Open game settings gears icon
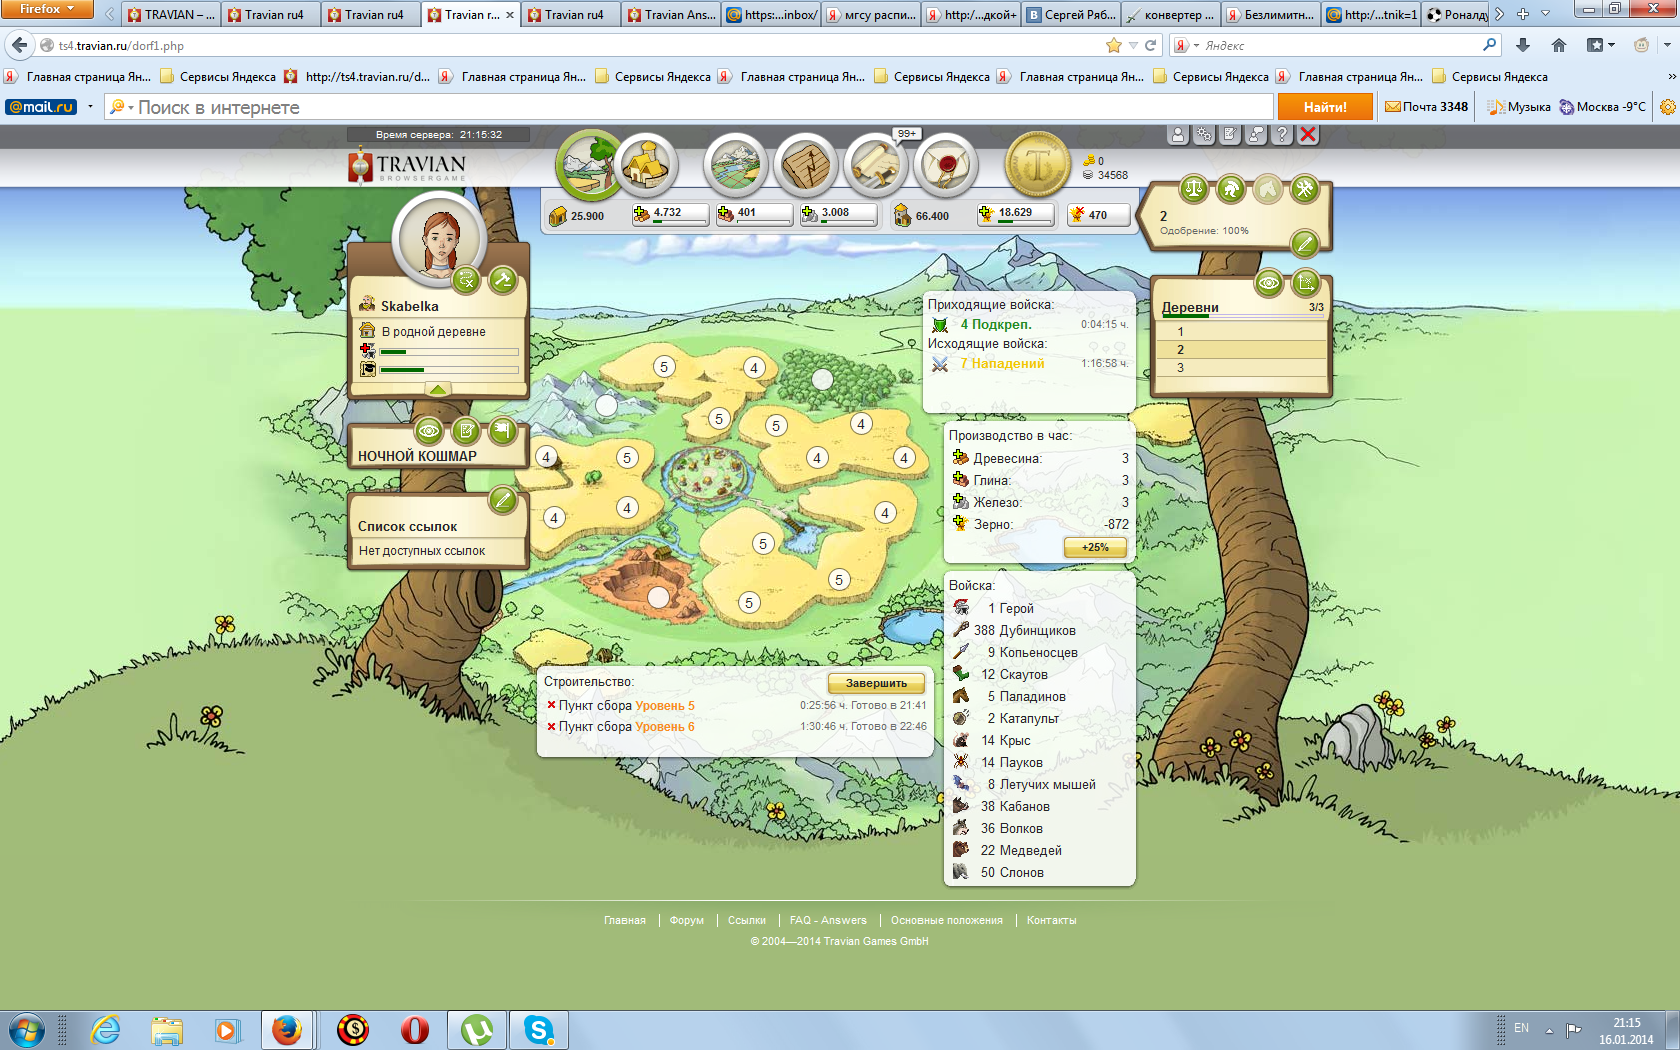 coord(1205,135)
